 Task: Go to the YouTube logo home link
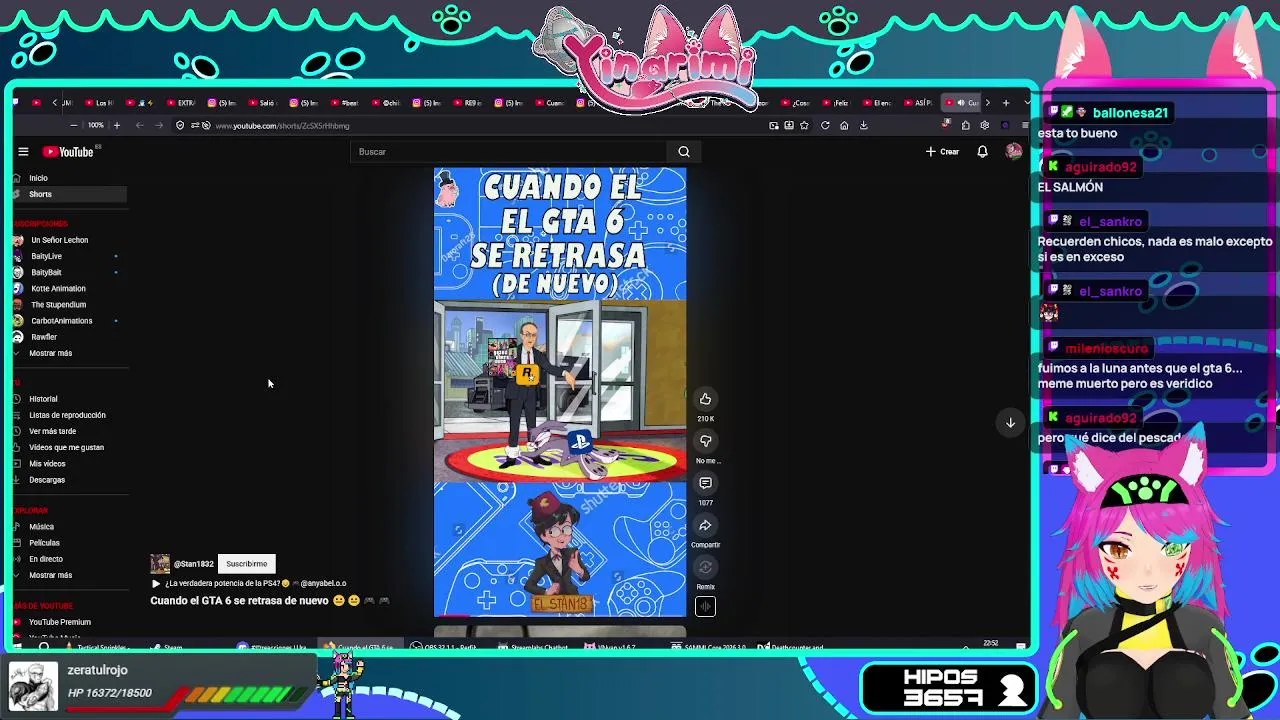pyautogui.click(x=68, y=152)
